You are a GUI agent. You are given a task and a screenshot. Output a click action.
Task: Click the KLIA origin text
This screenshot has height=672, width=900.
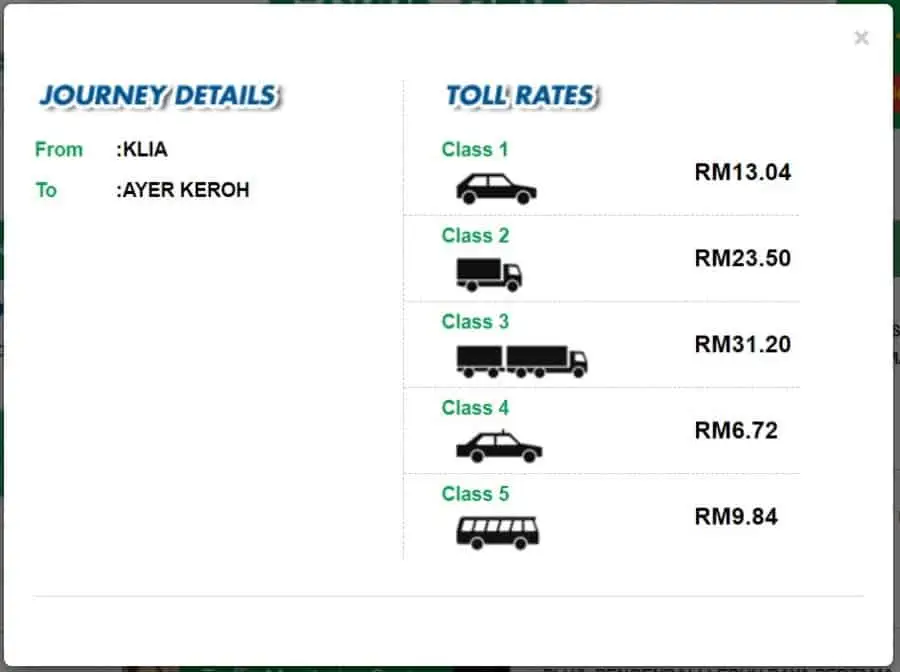[x=145, y=149]
